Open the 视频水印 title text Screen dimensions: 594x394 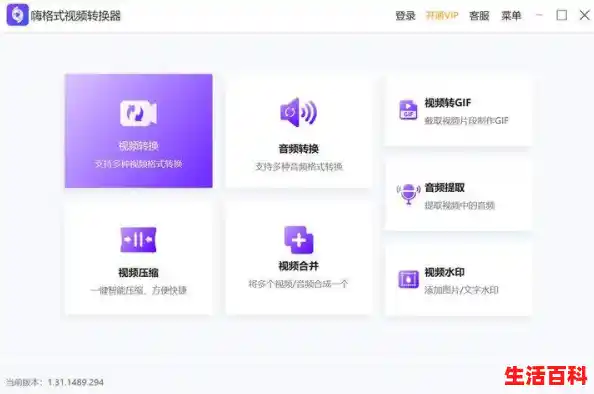click(x=444, y=272)
